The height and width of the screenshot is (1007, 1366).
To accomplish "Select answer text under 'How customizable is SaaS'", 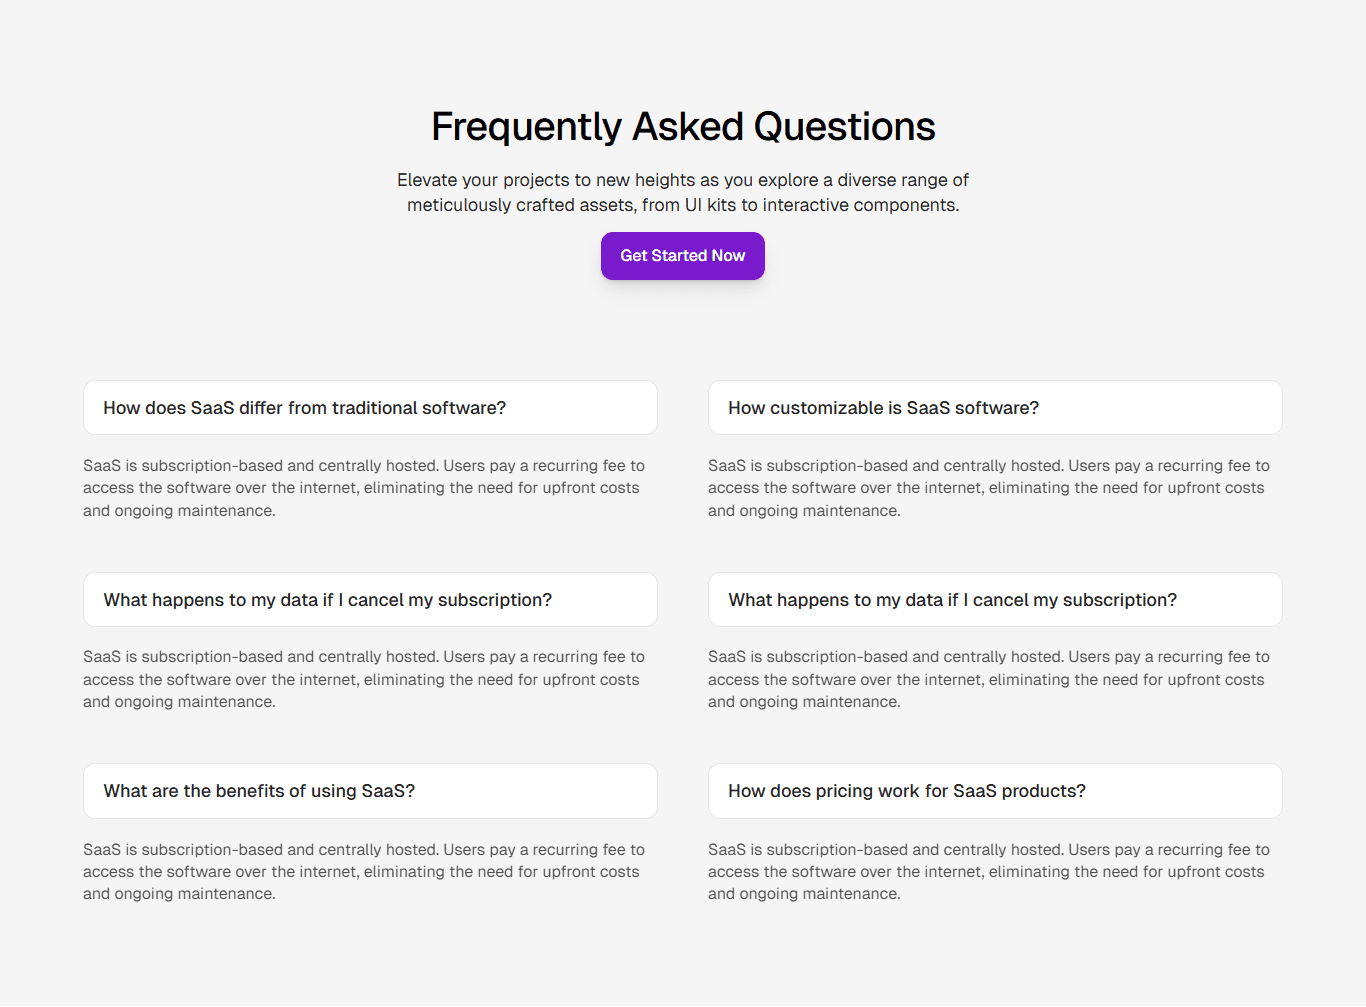I will [x=989, y=488].
